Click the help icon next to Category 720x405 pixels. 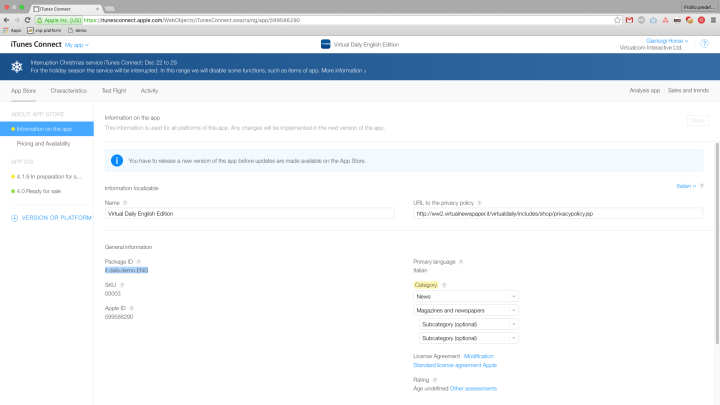444,285
